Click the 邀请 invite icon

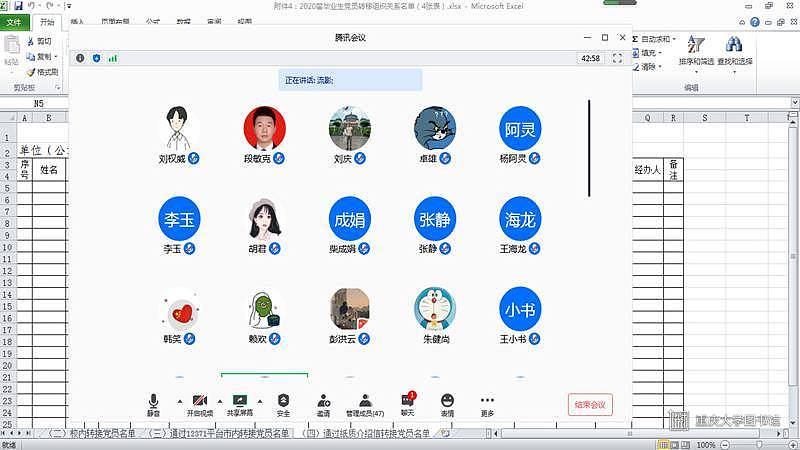[x=323, y=401]
